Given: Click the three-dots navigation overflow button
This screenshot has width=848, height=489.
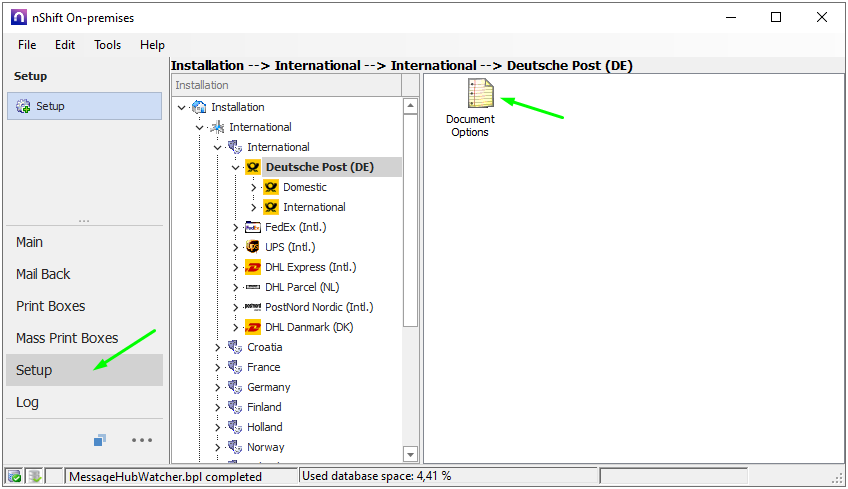Looking at the screenshot, I should pyautogui.click(x=142, y=440).
